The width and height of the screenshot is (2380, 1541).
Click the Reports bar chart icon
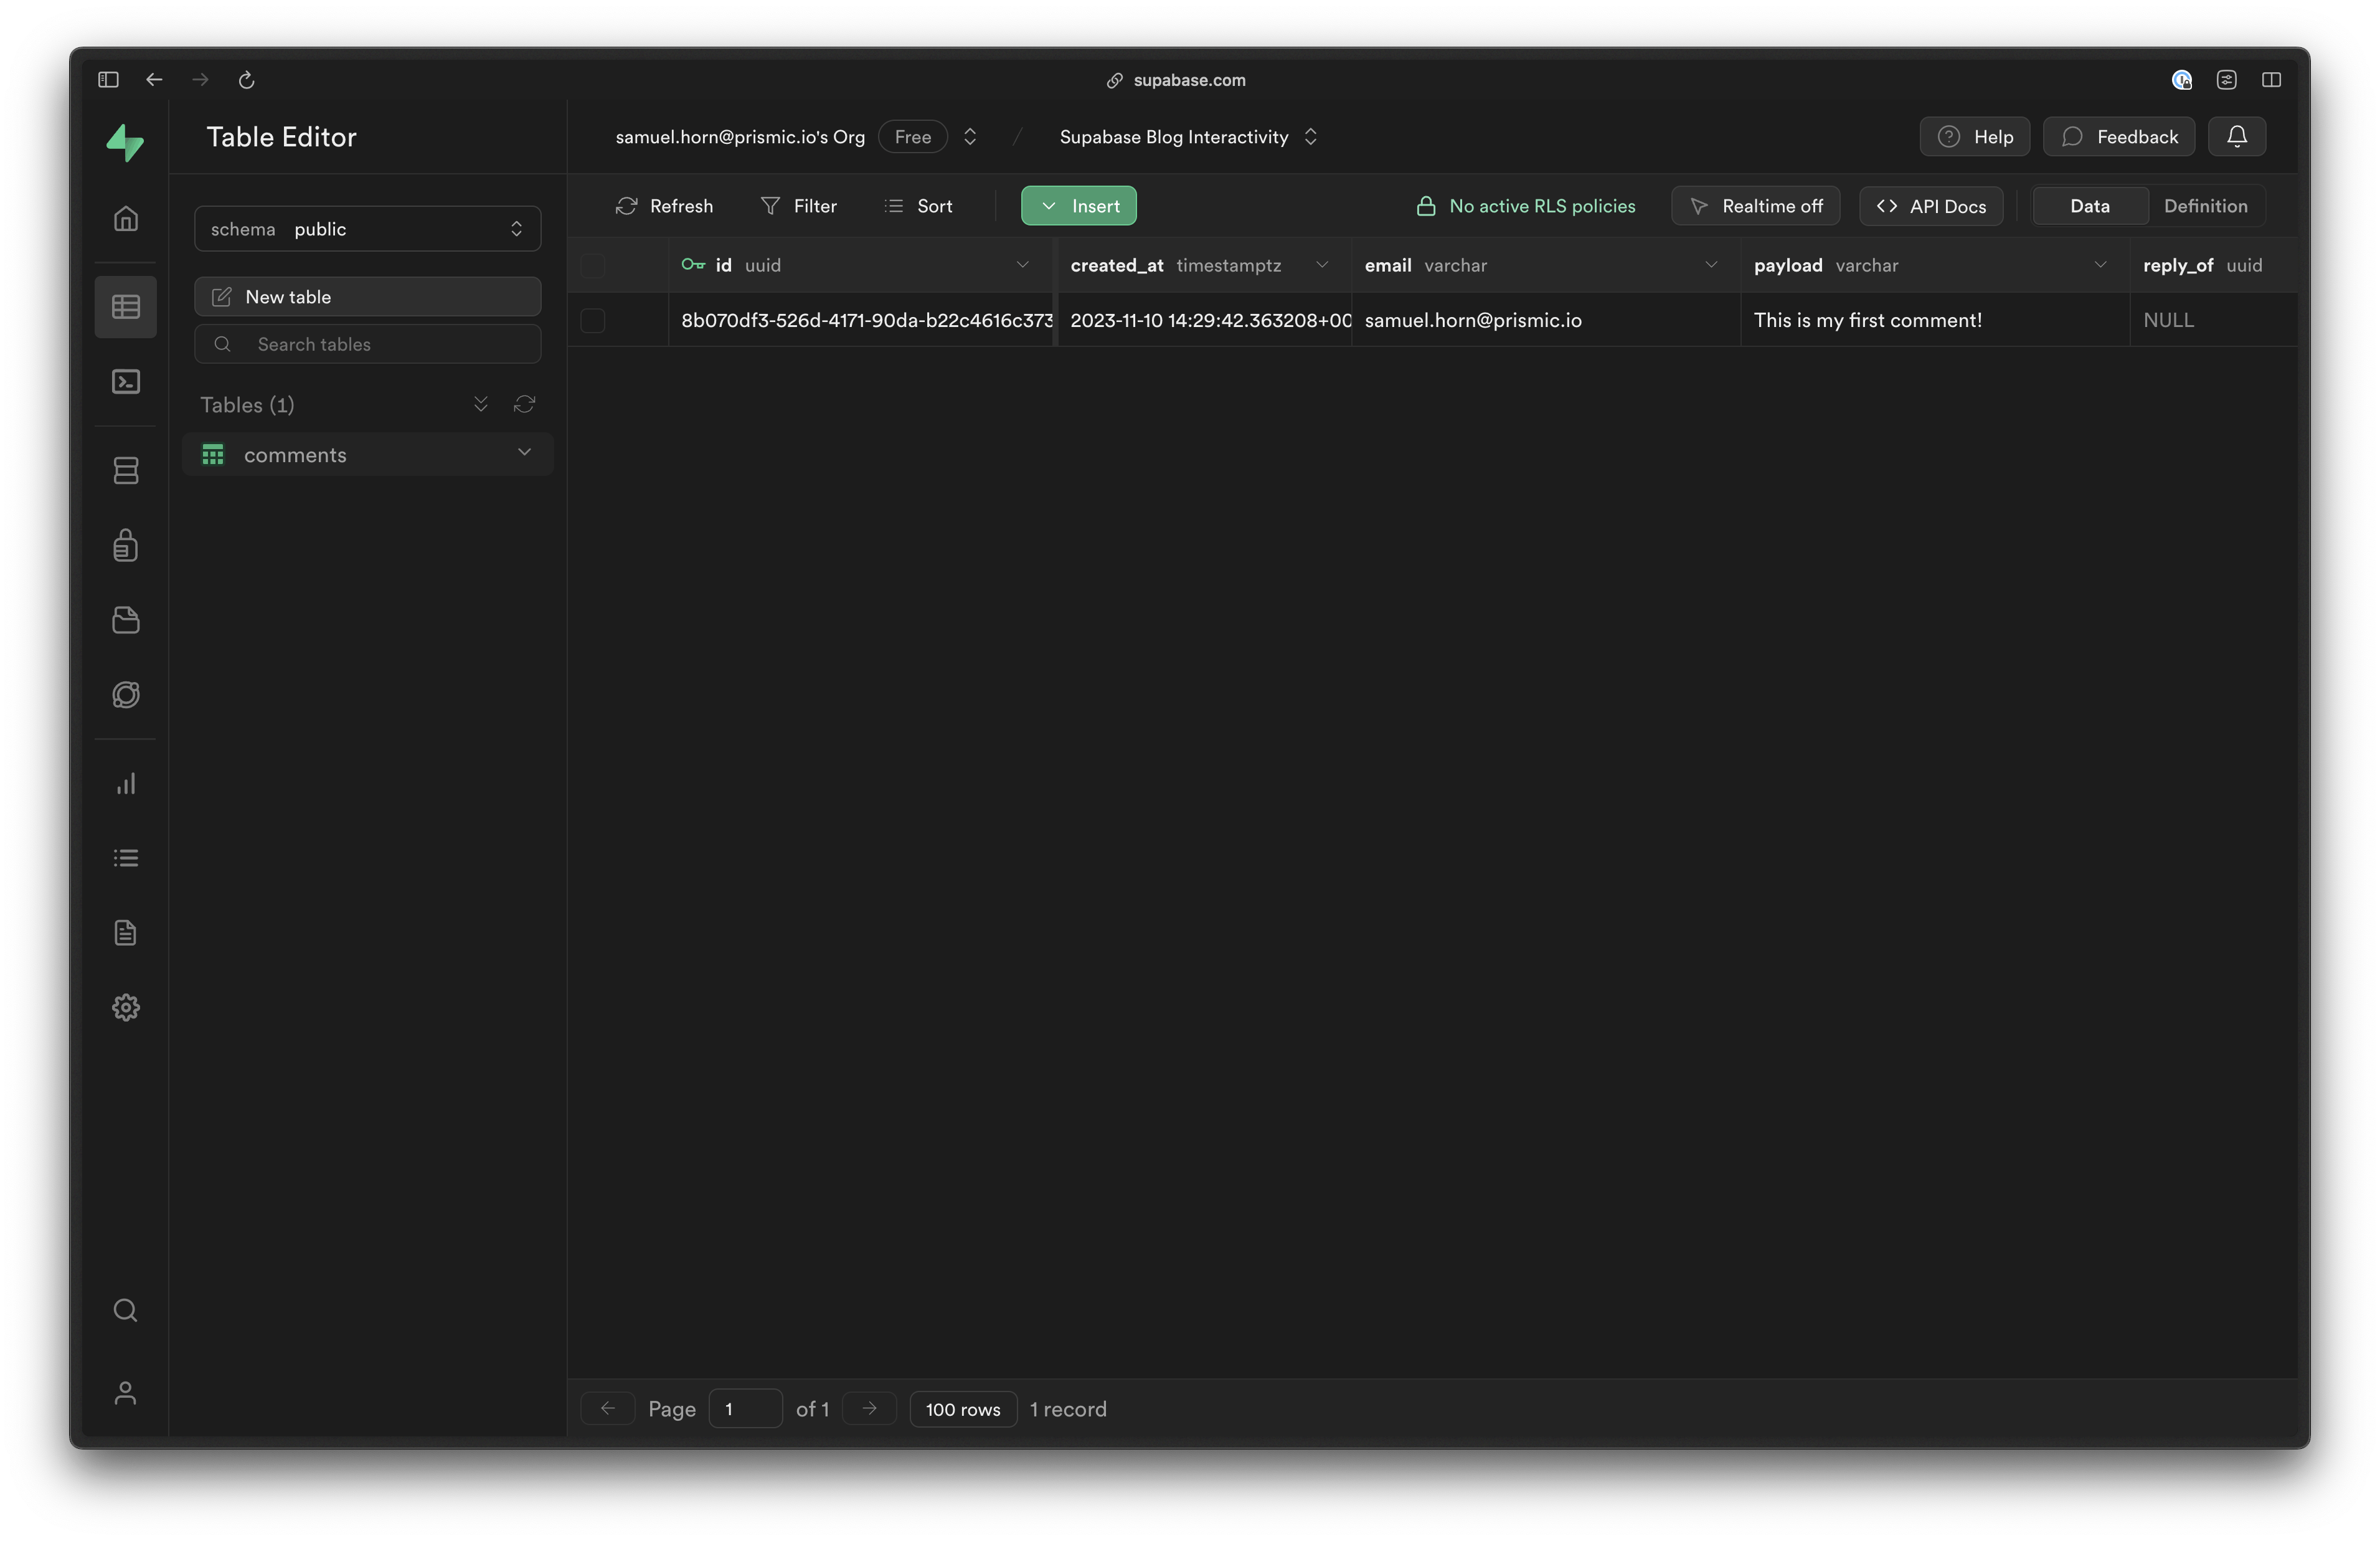(125, 784)
